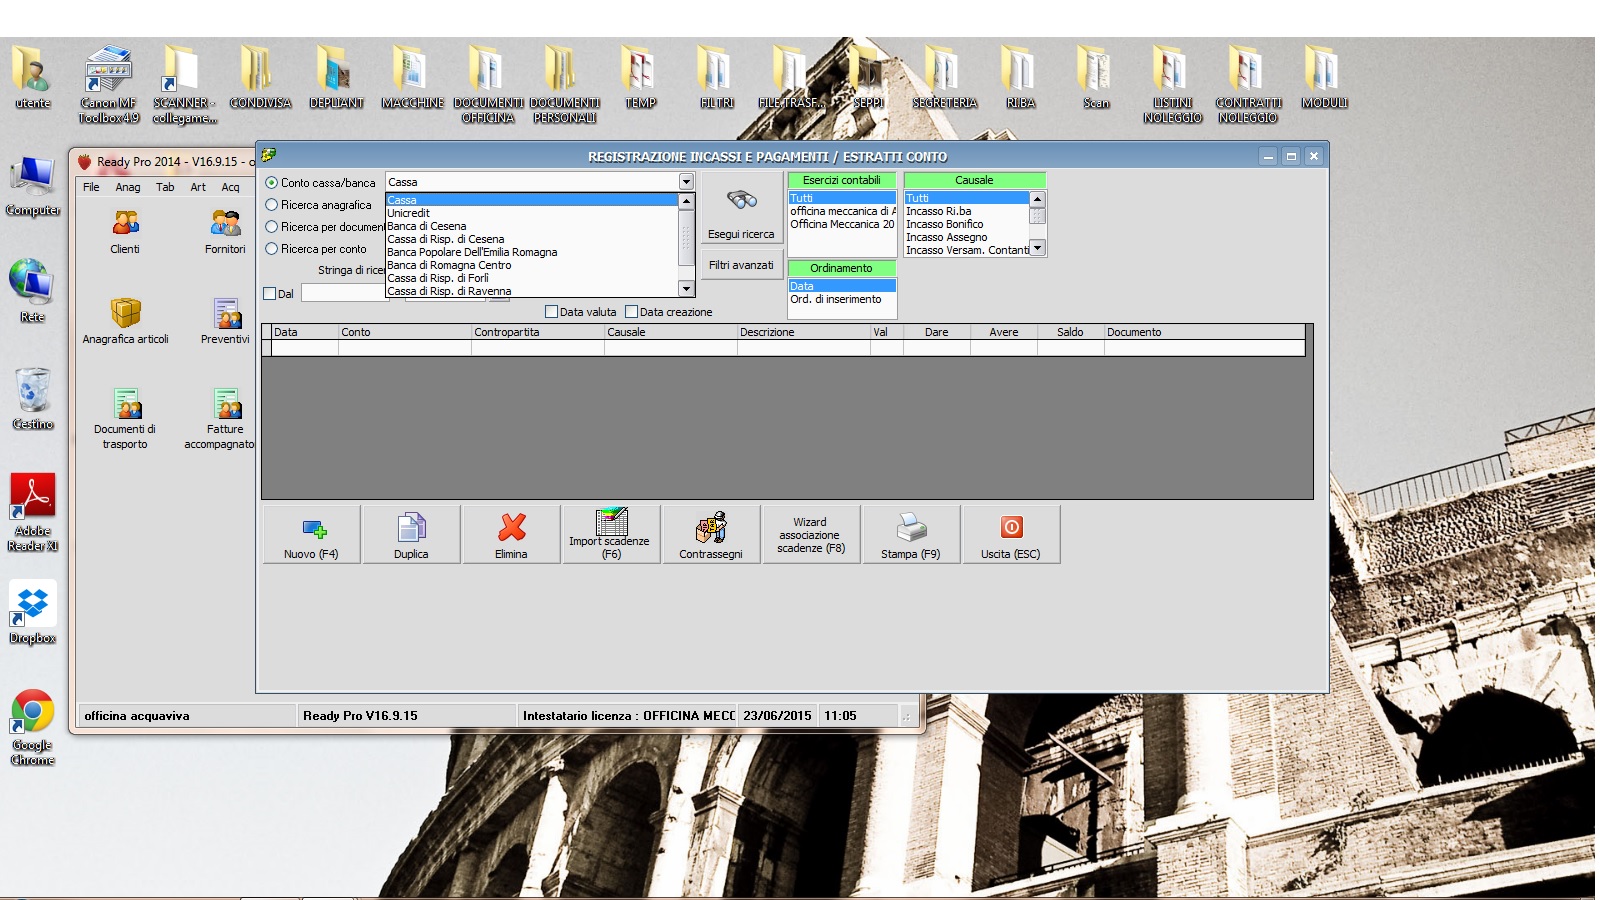Sort by the Saldo column header
Image resolution: width=1600 pixels, height=900 pixels.
1070,332
